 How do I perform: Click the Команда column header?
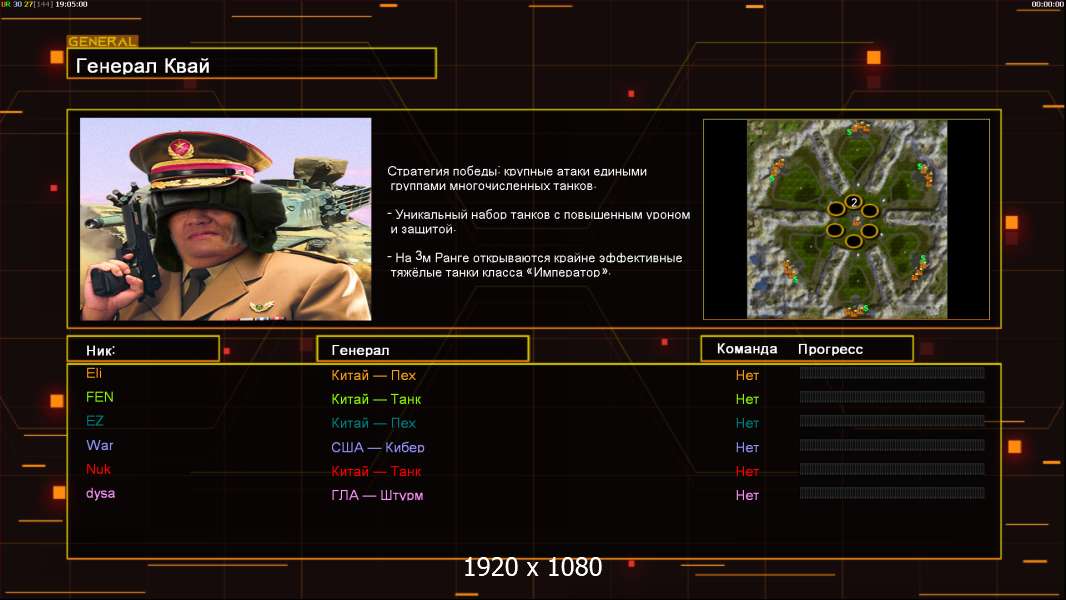point(746,349)
